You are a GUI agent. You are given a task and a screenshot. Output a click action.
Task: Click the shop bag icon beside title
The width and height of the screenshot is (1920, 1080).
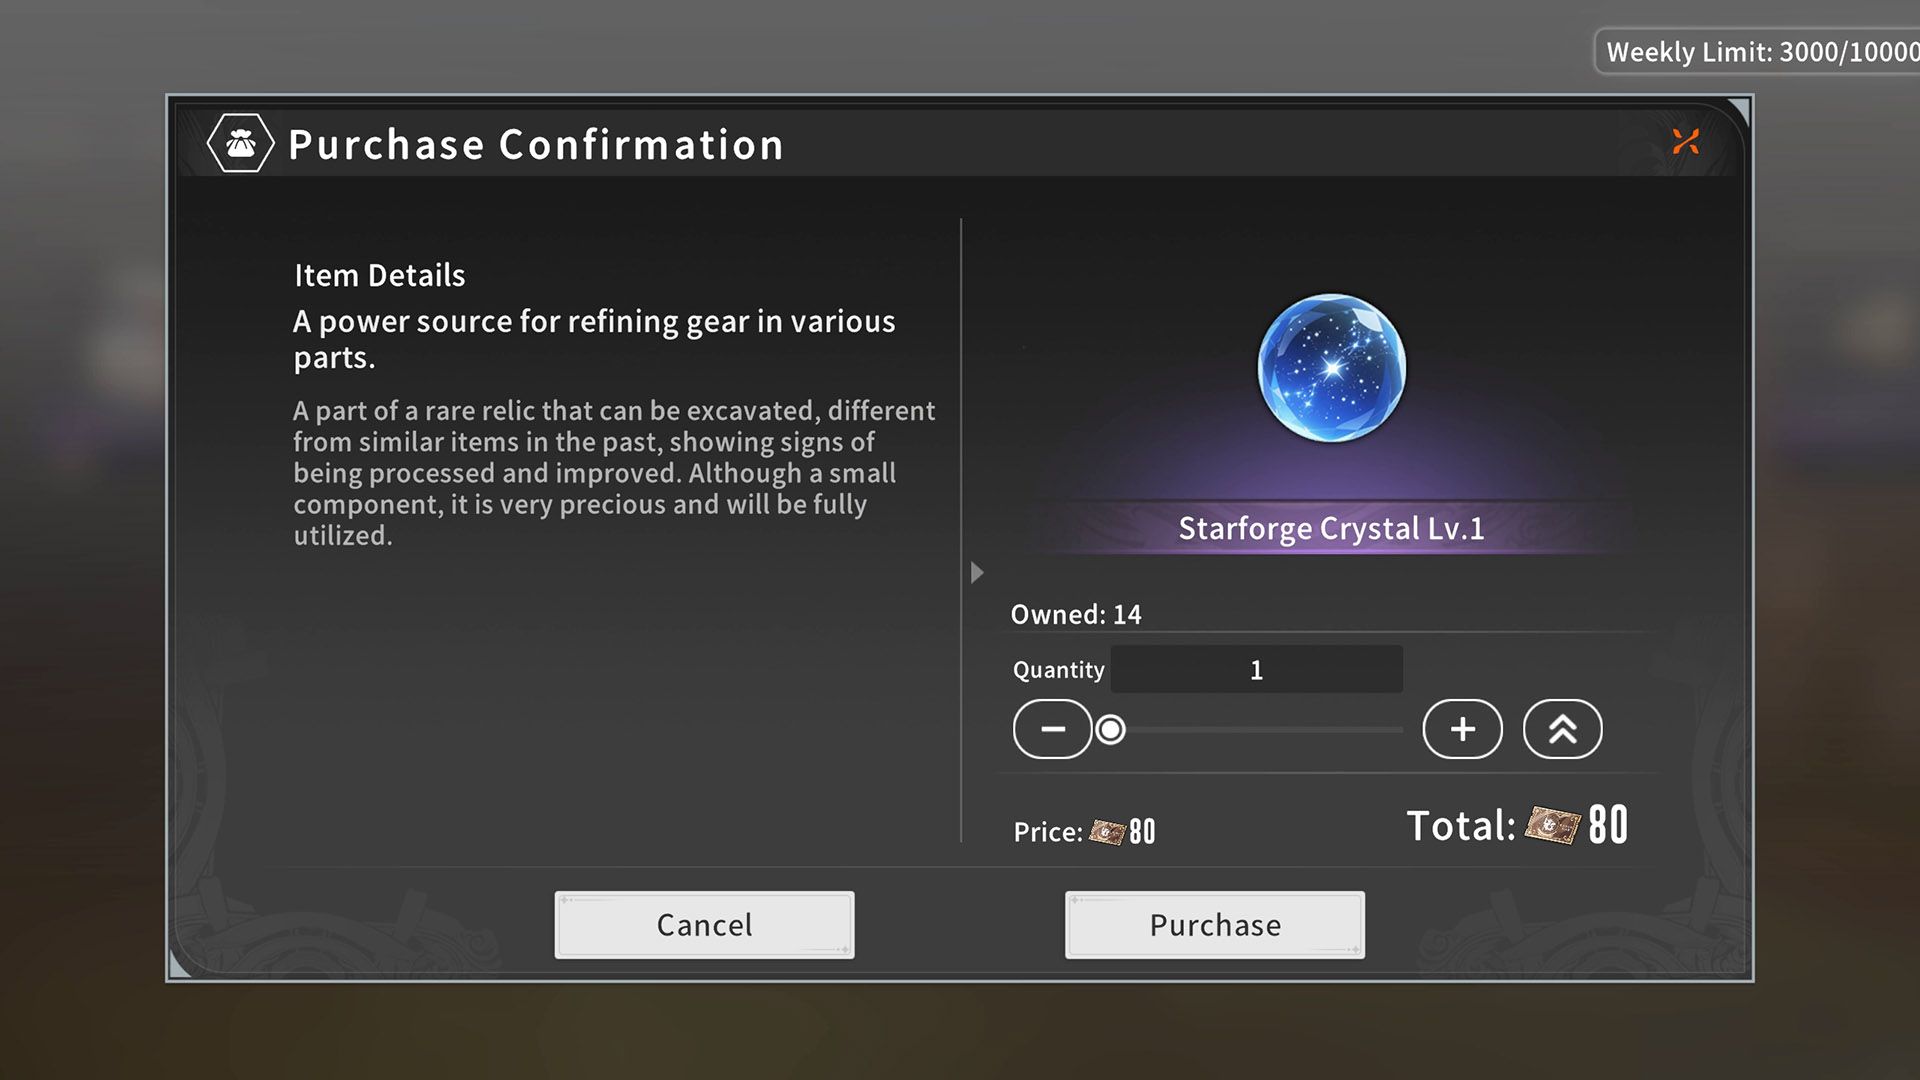point(240,143)
